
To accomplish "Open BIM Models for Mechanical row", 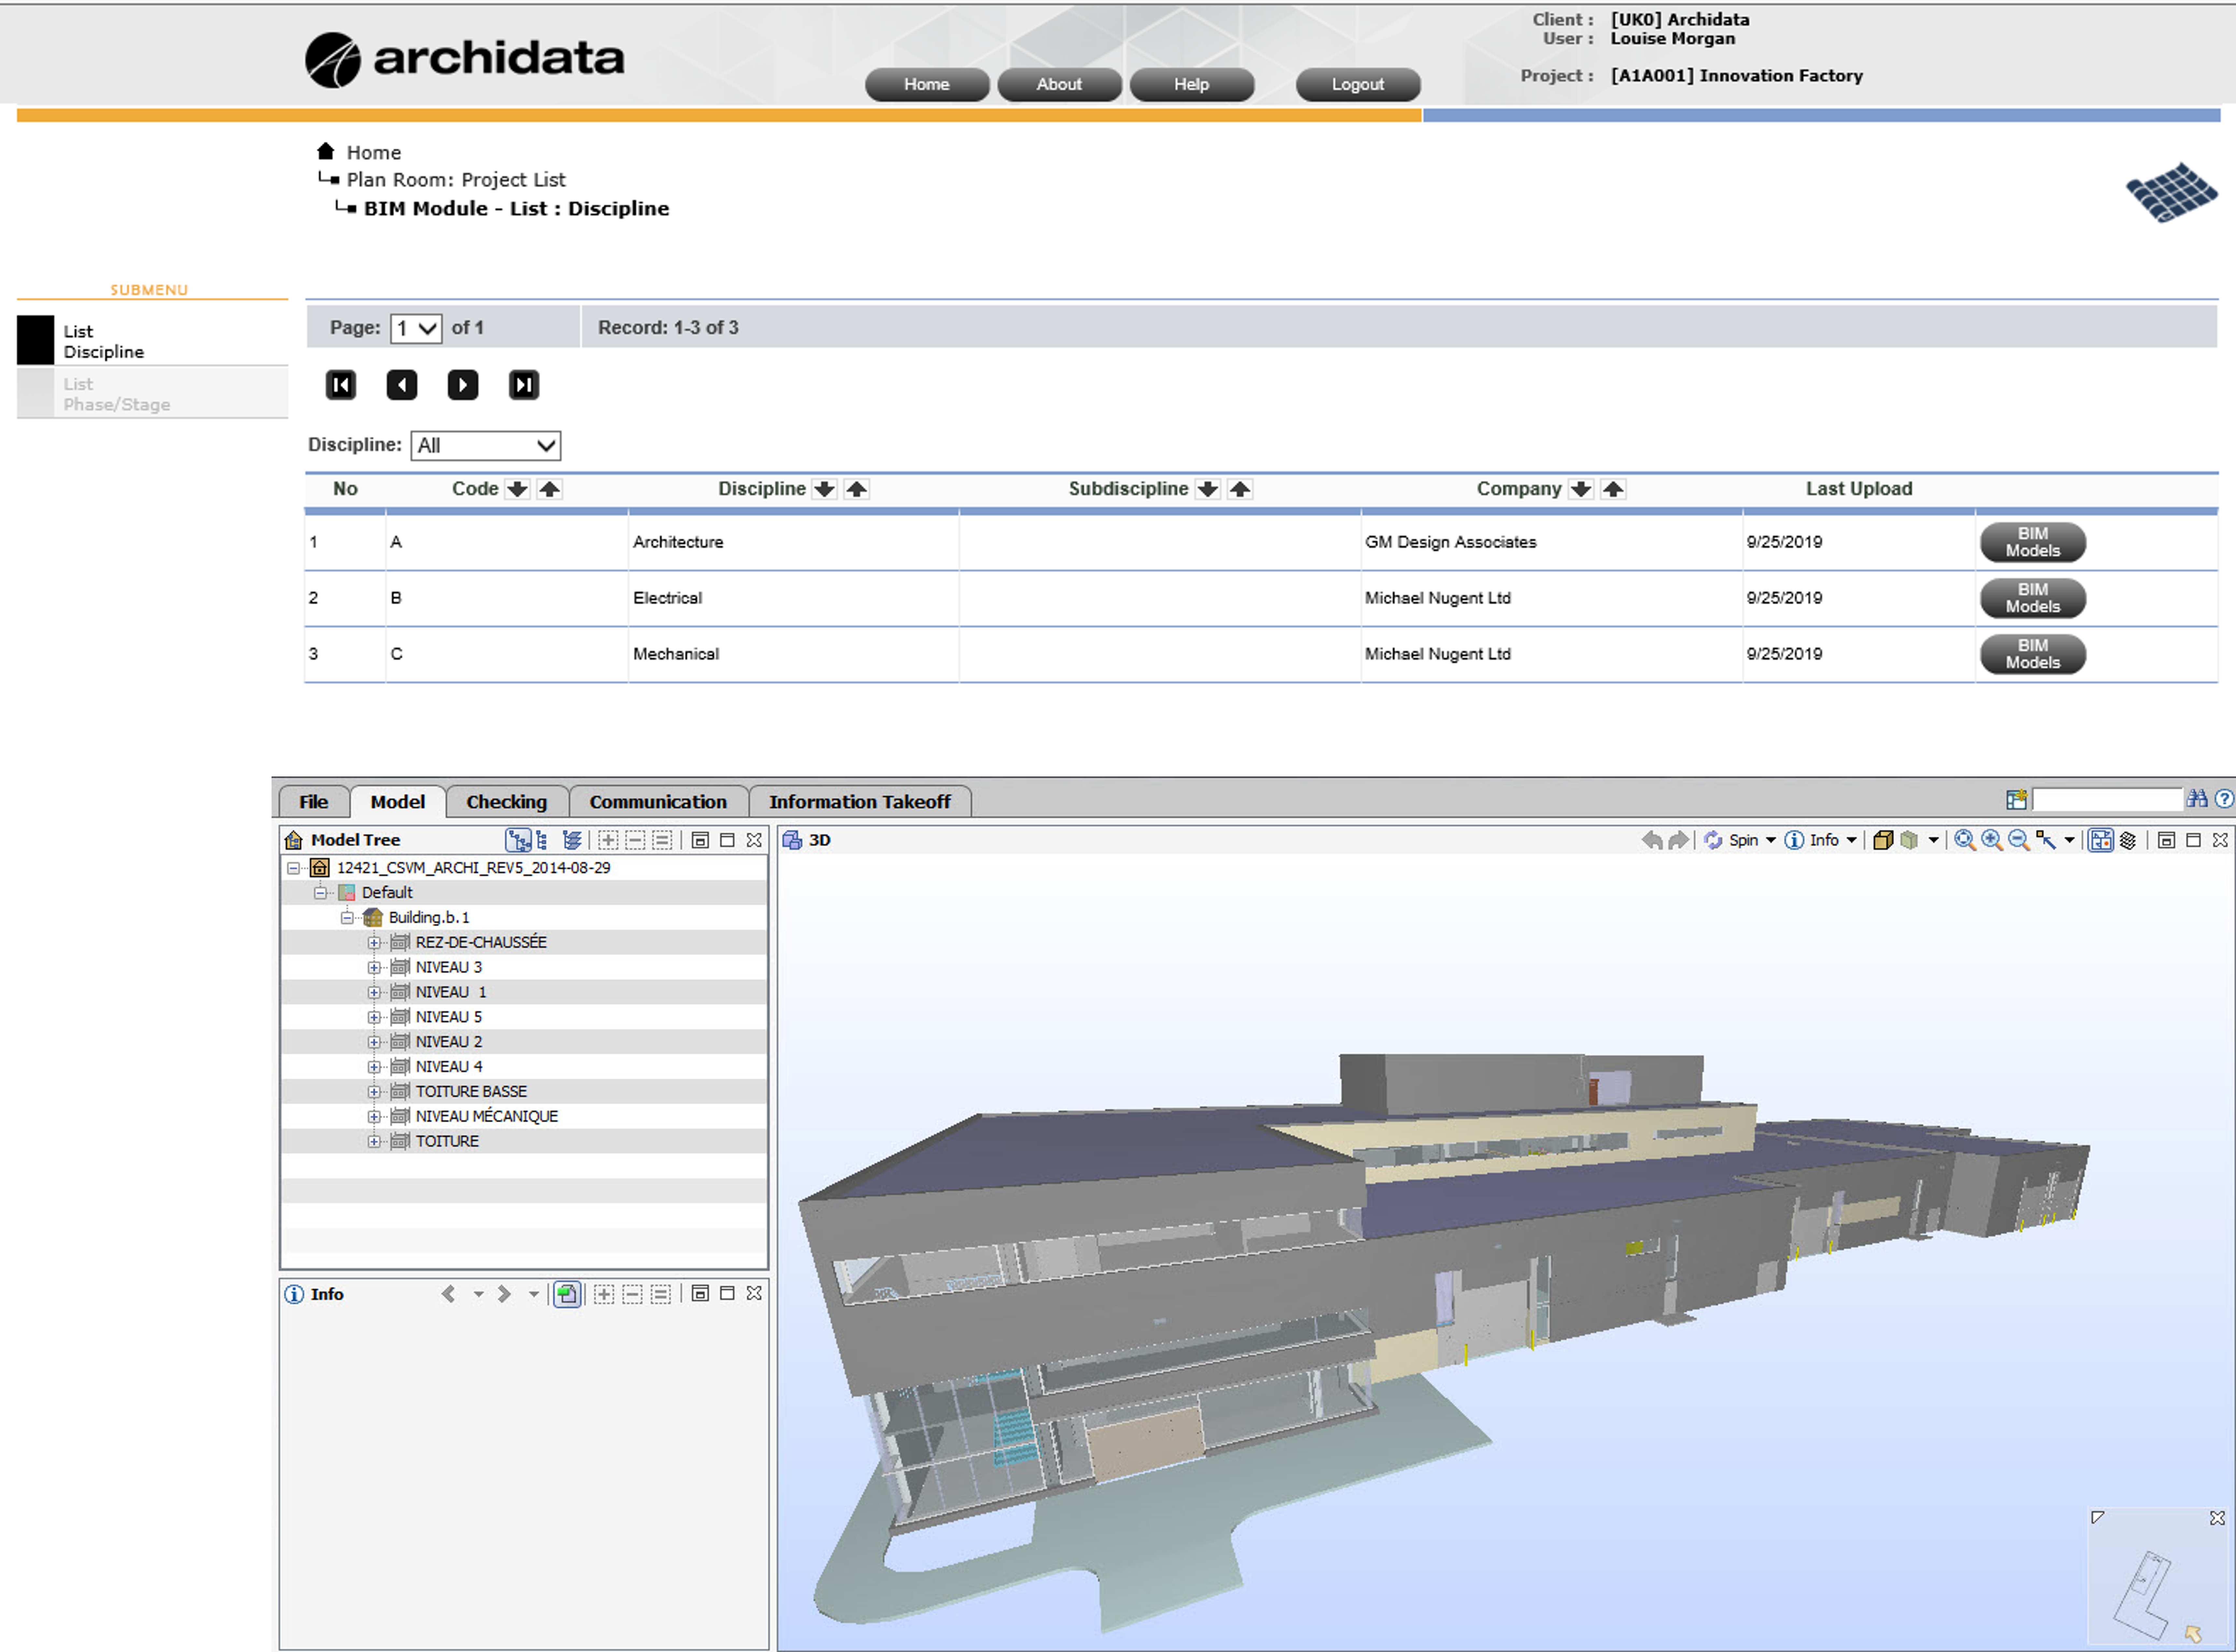I will (x=2033, y=654).
